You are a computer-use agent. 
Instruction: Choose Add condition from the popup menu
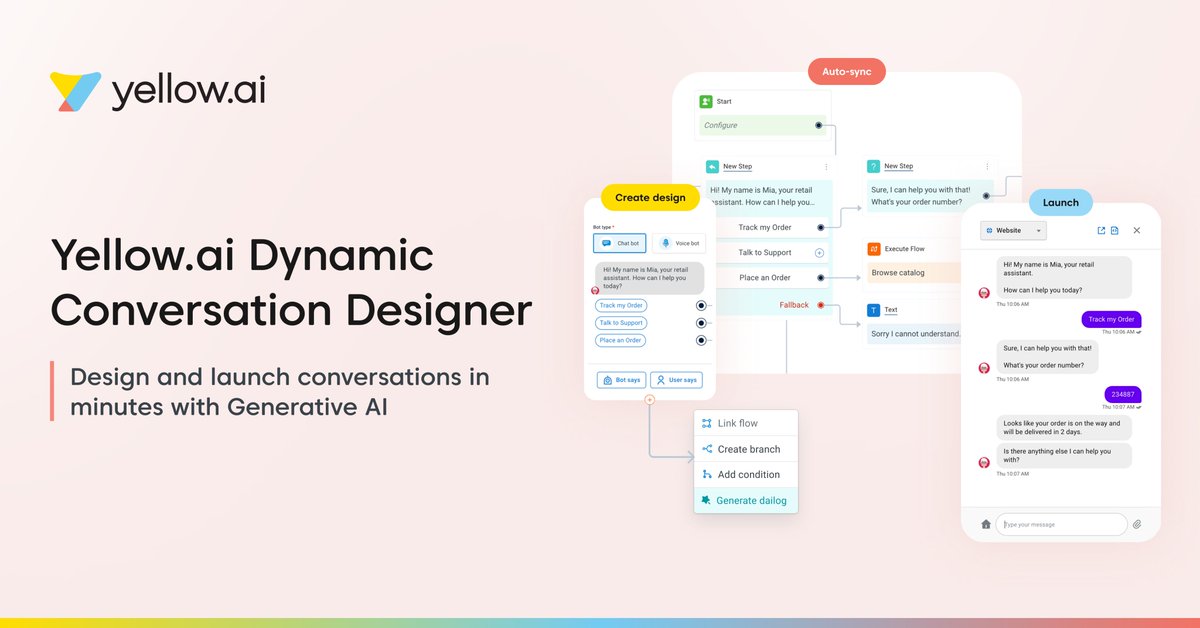[x=746, y=474]
